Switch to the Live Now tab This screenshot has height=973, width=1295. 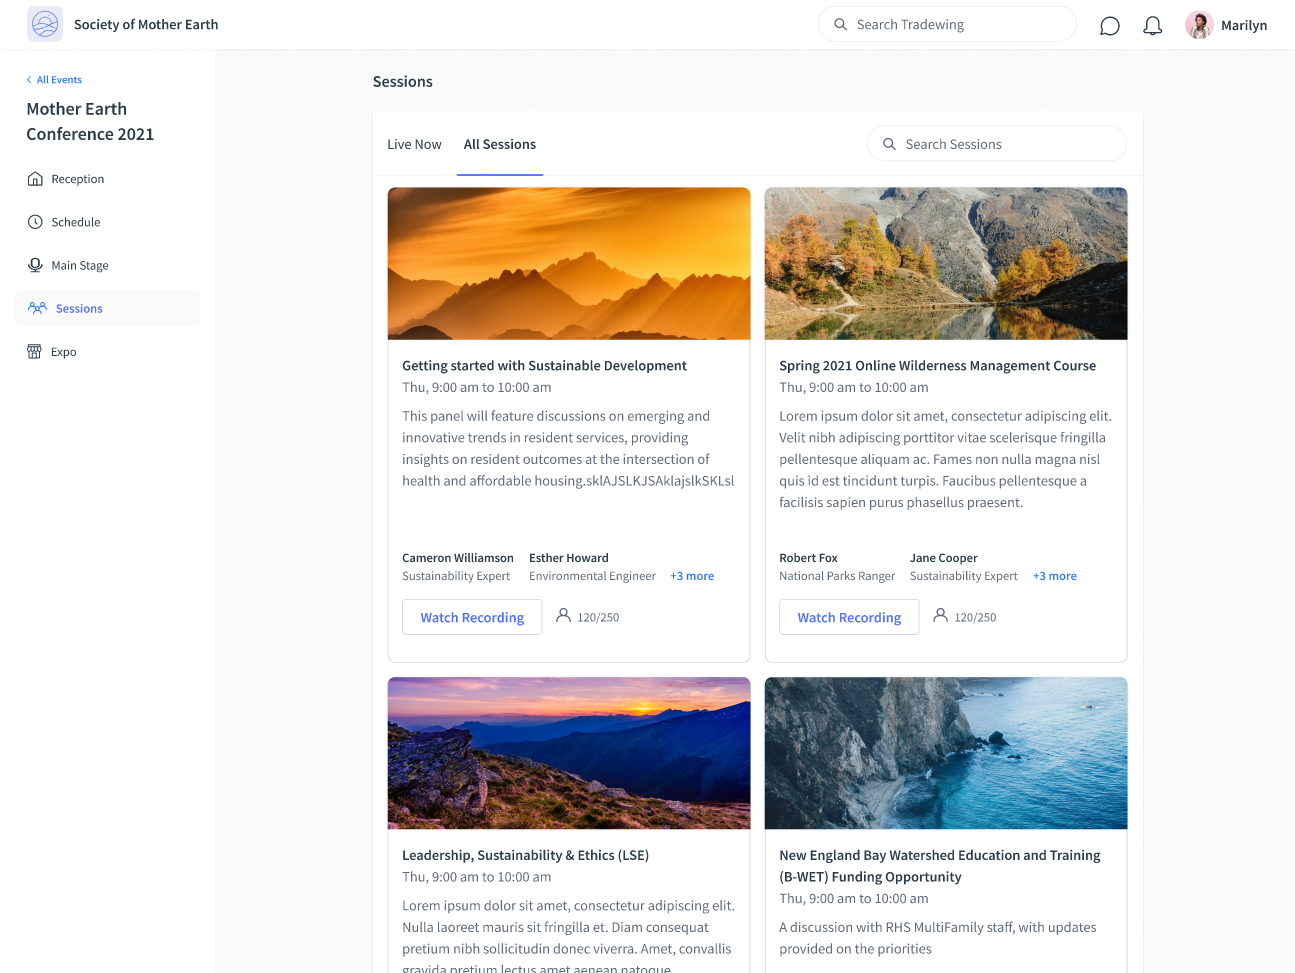tap(414, 144)
